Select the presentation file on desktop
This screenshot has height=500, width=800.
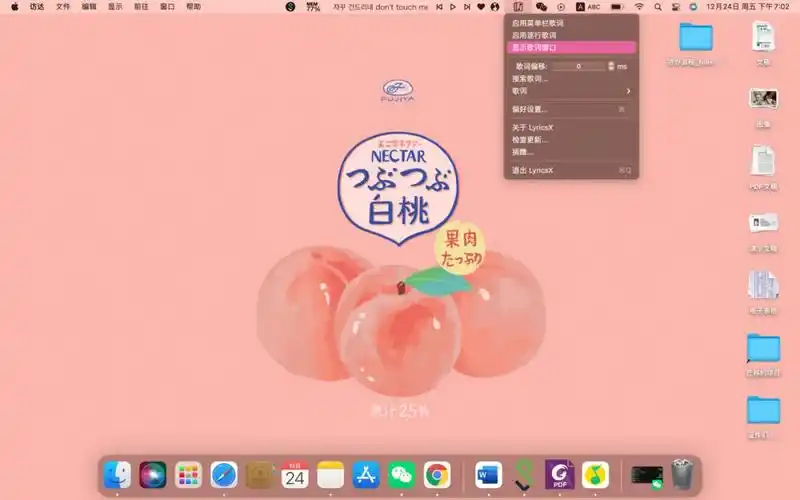tap(763, 223)
